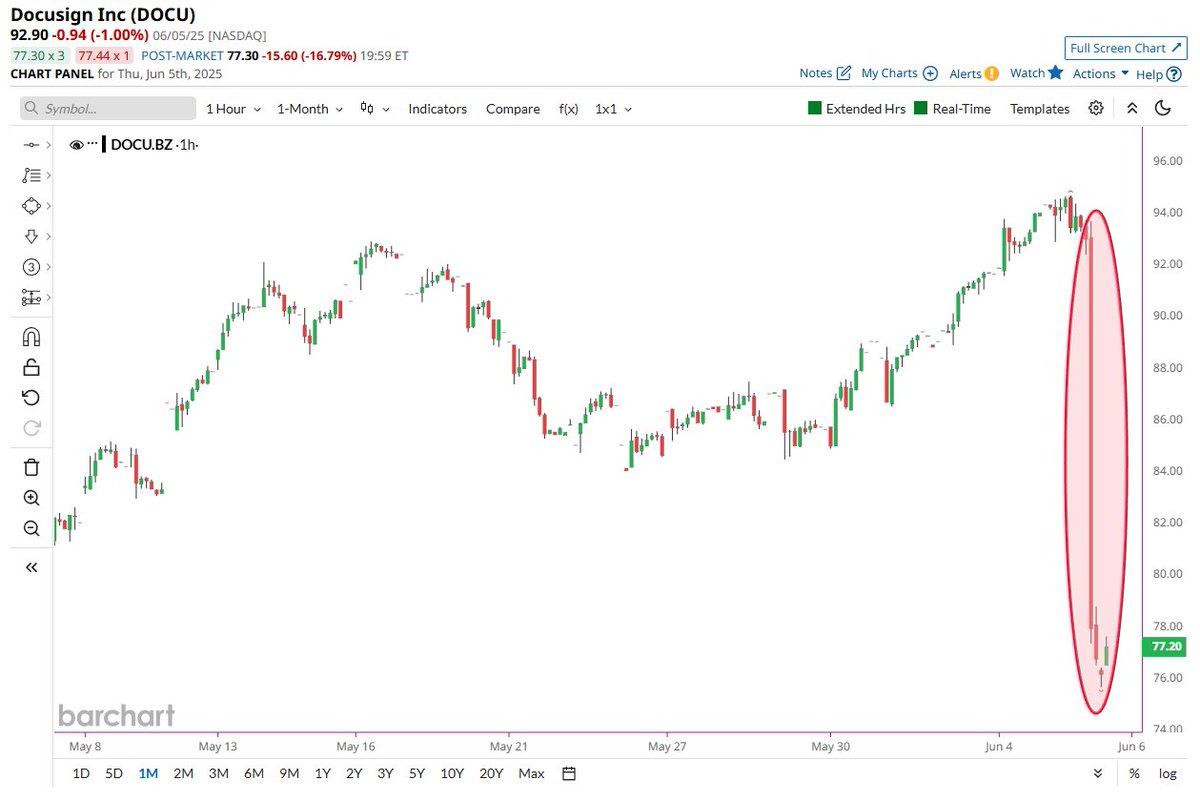Select the Max time range

click(x=531, y=773)
